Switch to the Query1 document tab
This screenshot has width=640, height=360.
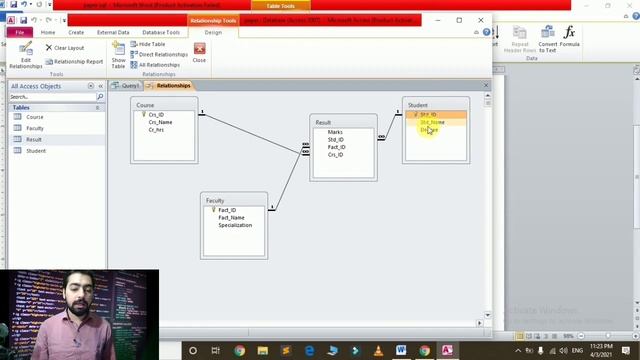[x=126, y=85]
